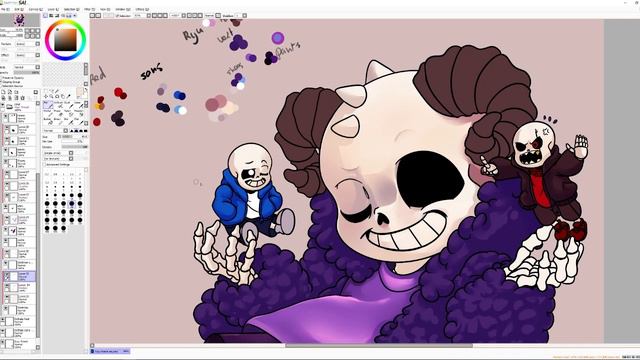Viewport: 640px width, 360px height.
Task: Open the simple circle brush shape dropdown
Action: tap(58, 153)
